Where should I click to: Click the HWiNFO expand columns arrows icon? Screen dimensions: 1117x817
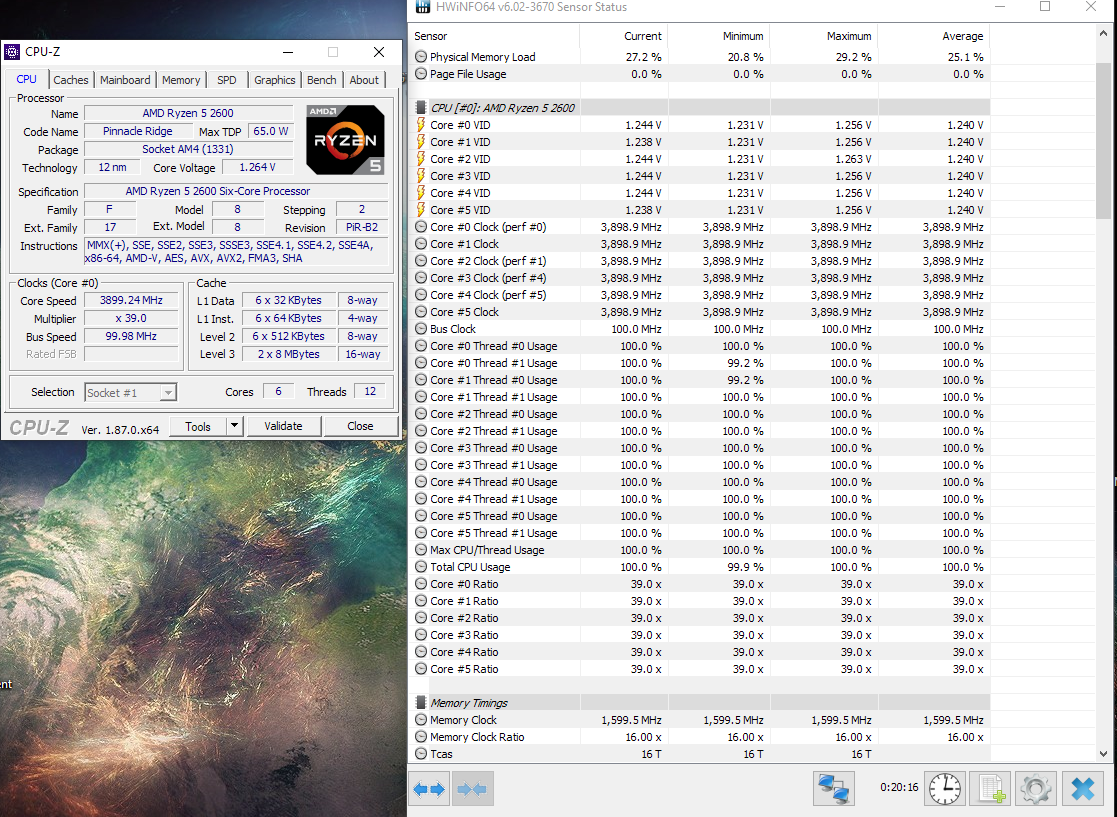(429, 789)
